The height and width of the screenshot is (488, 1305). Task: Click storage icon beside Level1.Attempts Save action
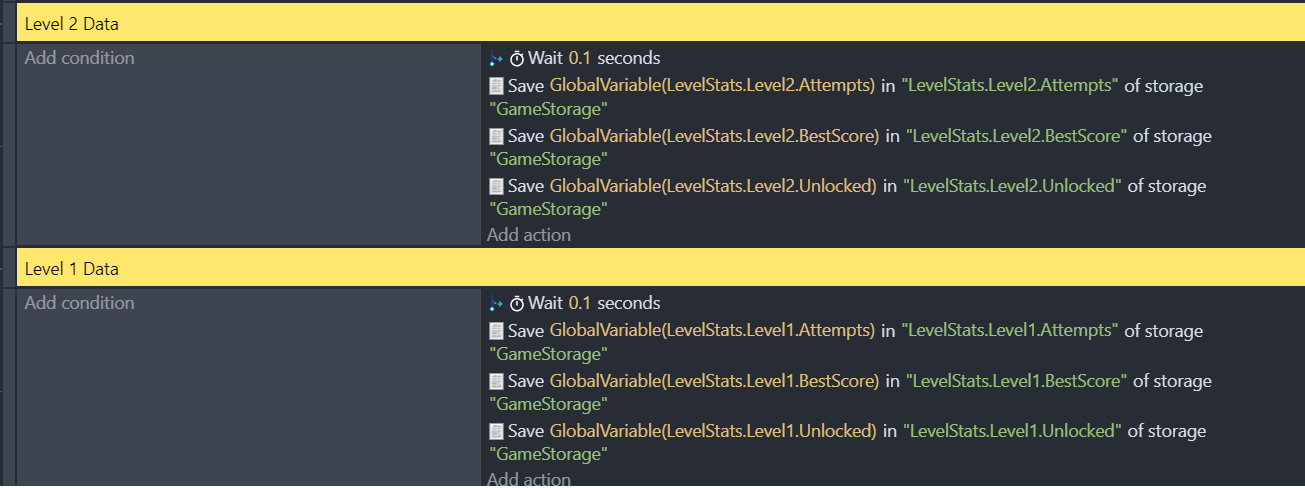pyautogui.click(x=496, y=331)
